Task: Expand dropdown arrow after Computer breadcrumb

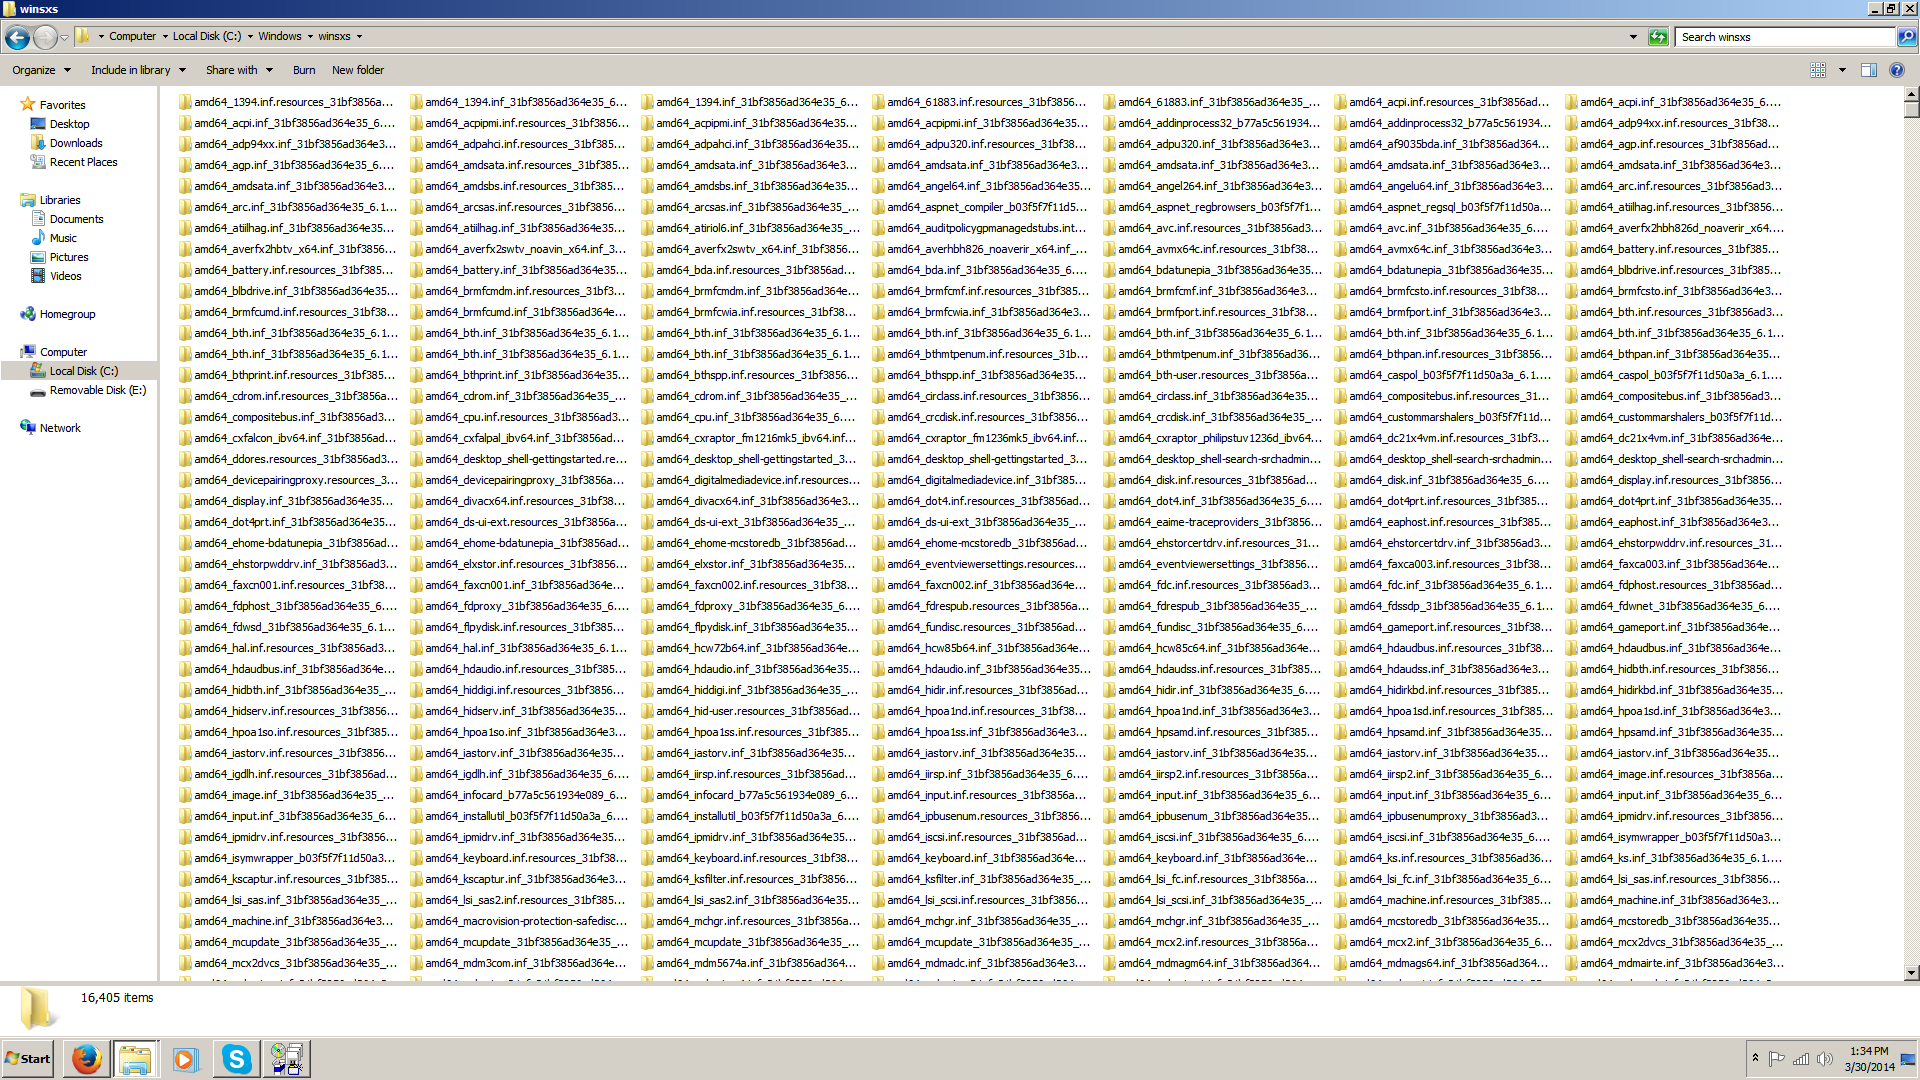Action: [x=164, y=37]
